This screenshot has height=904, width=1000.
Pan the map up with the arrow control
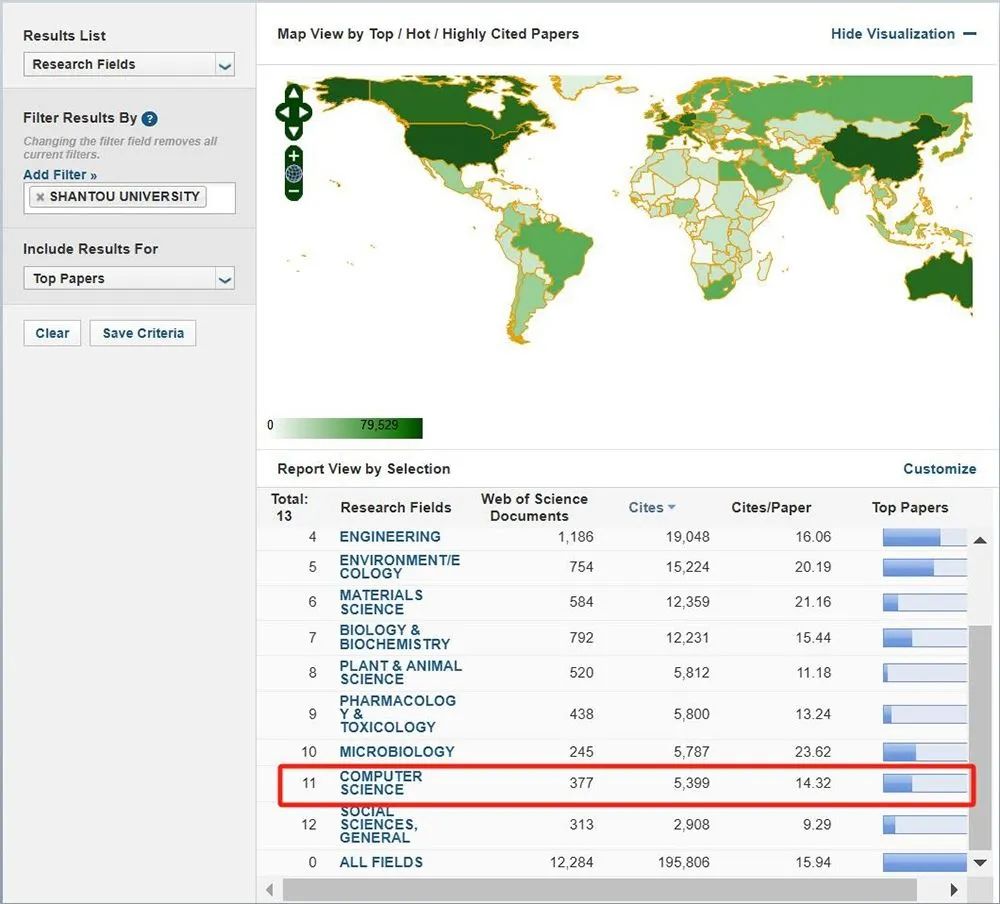point(293,94)
